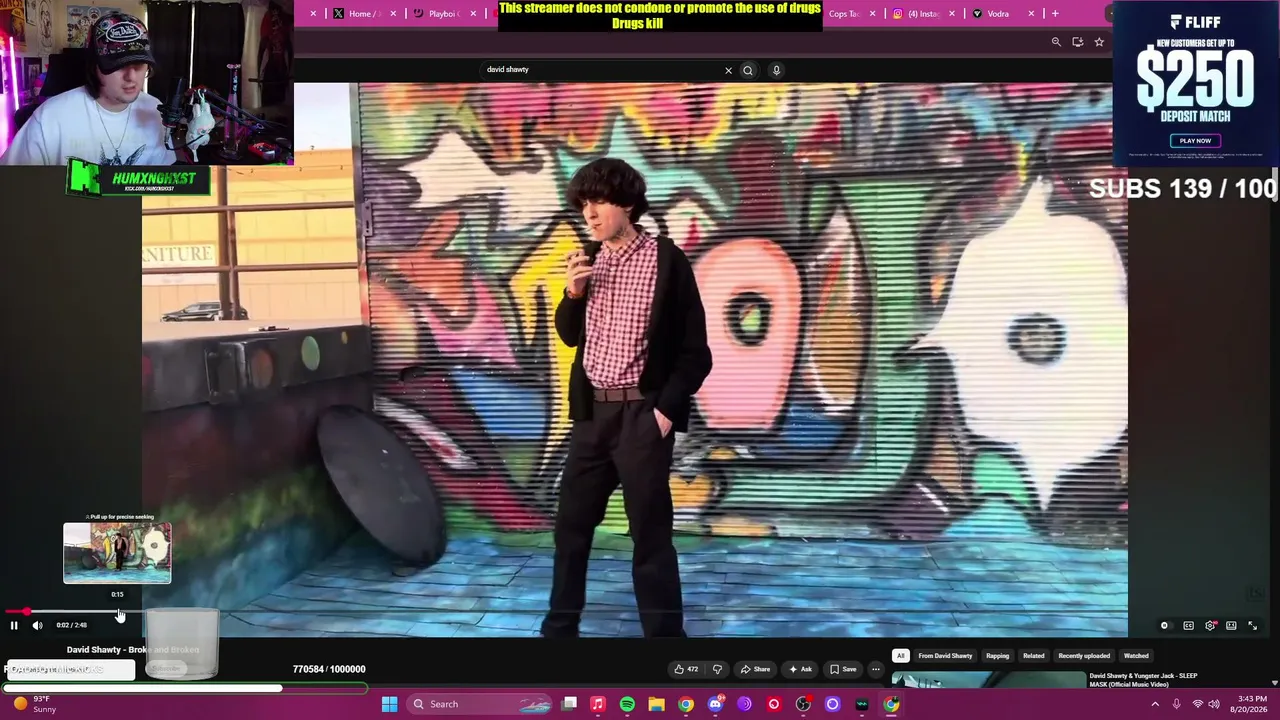Like the video with 472 likes

(x=687, y=669)
